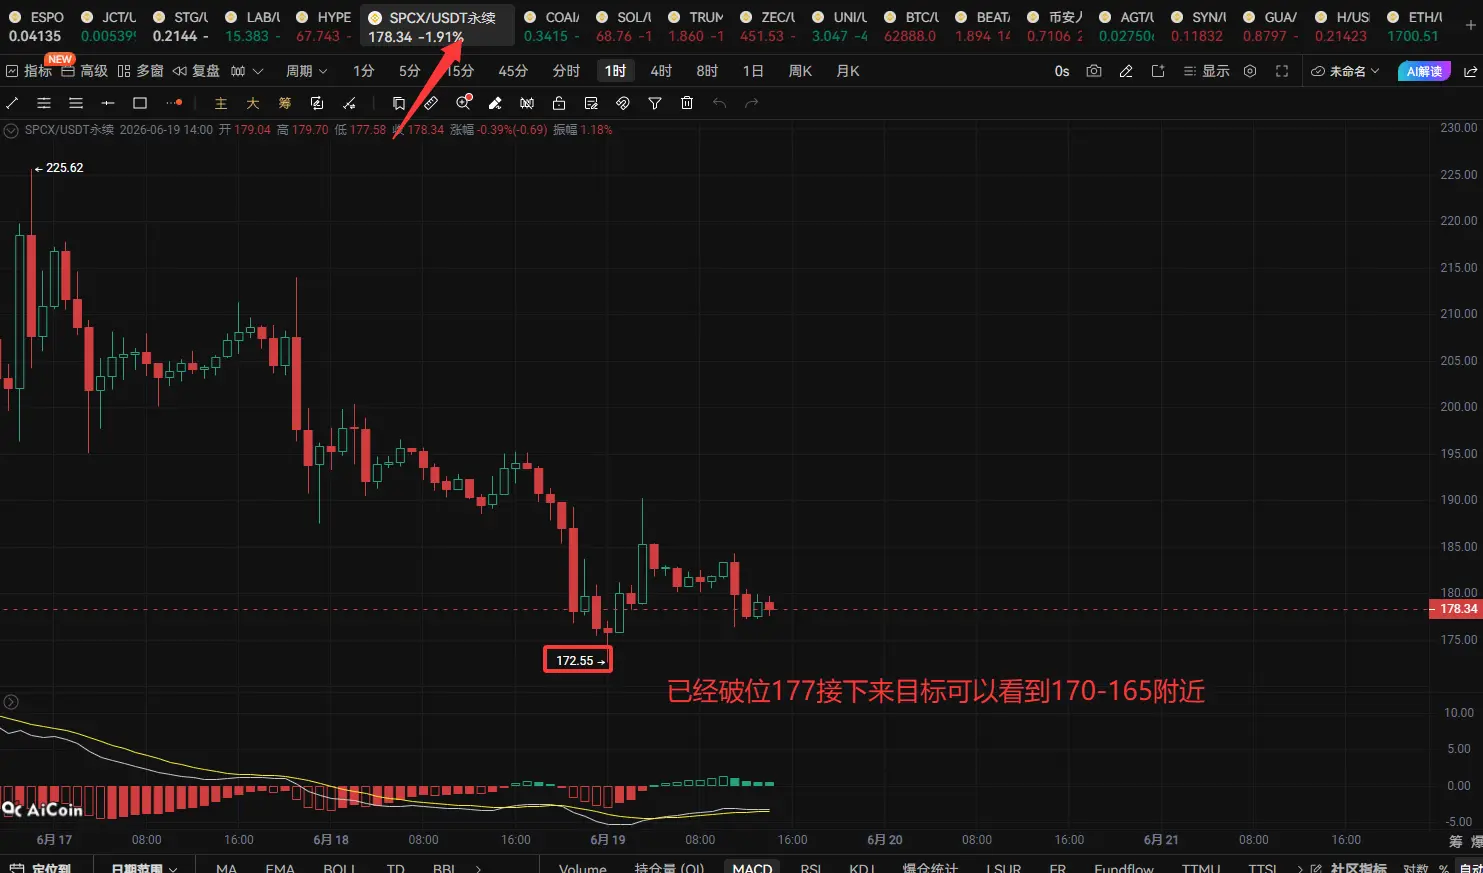Select the three horizontal lines drawing tool
This screenshot has width=1483, height=873.
pyautogui.click(x=76, y=103)
